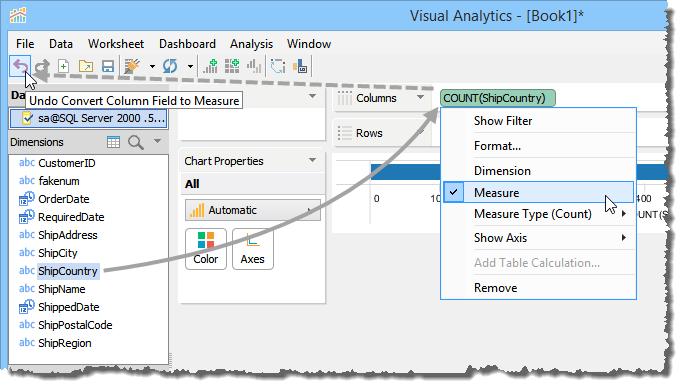The height and width of the screenshot is (388, 685).
Task: Click the Undo toolbar icon
Action: (x=20, y=66)
